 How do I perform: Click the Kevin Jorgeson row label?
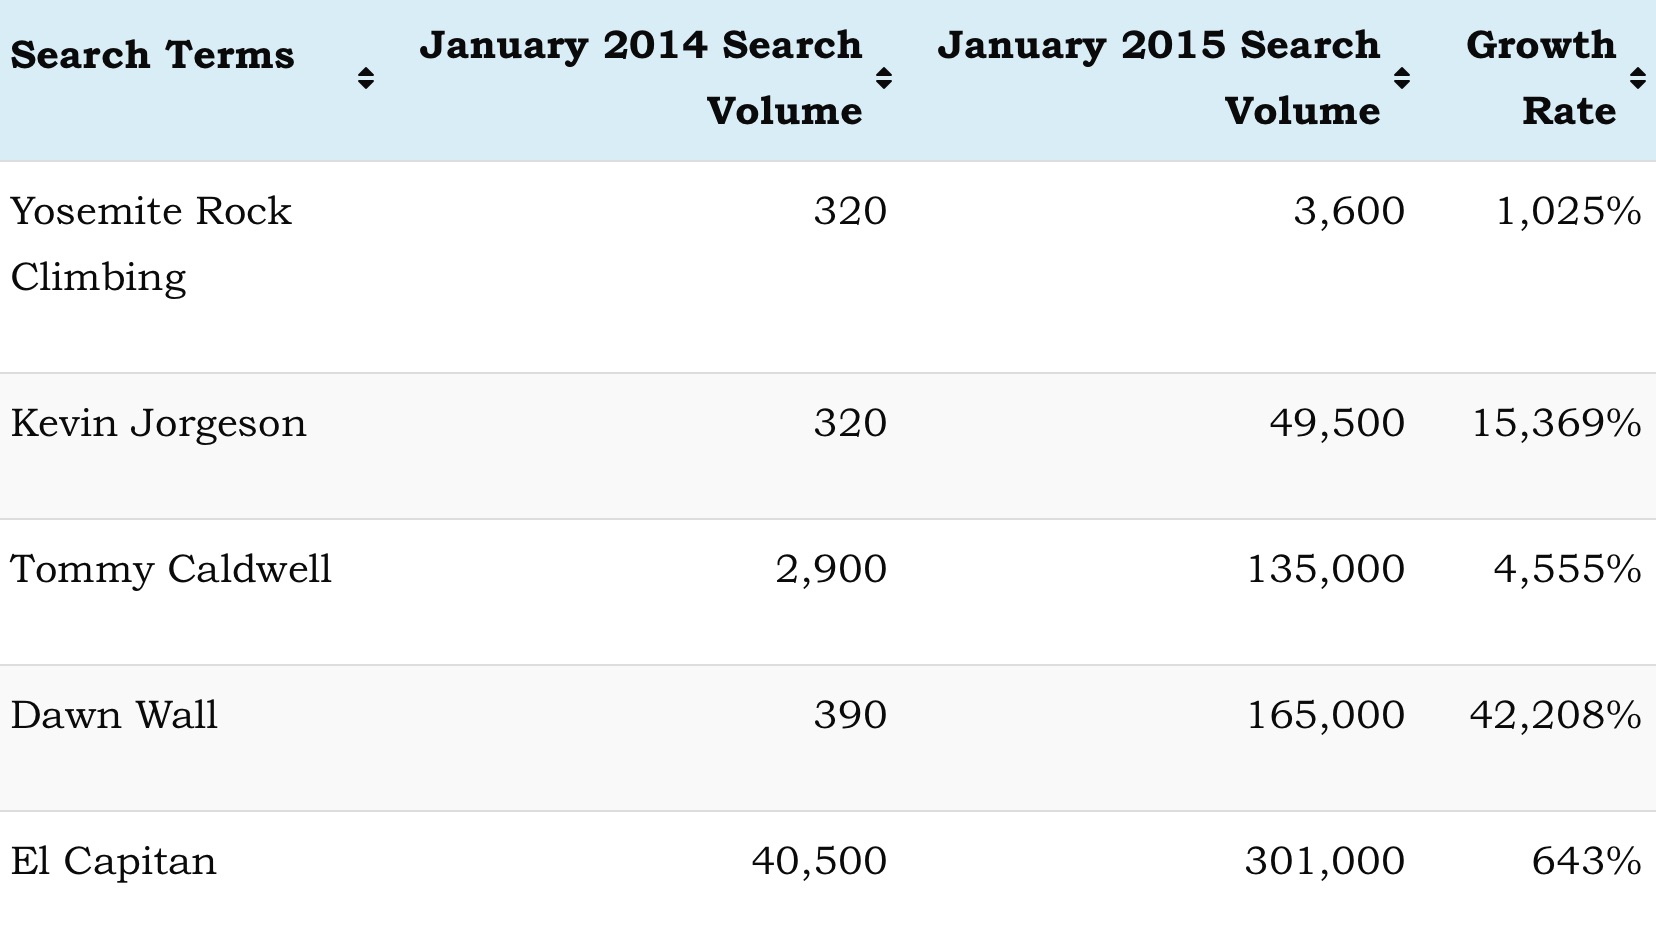[x=158, y=424]
